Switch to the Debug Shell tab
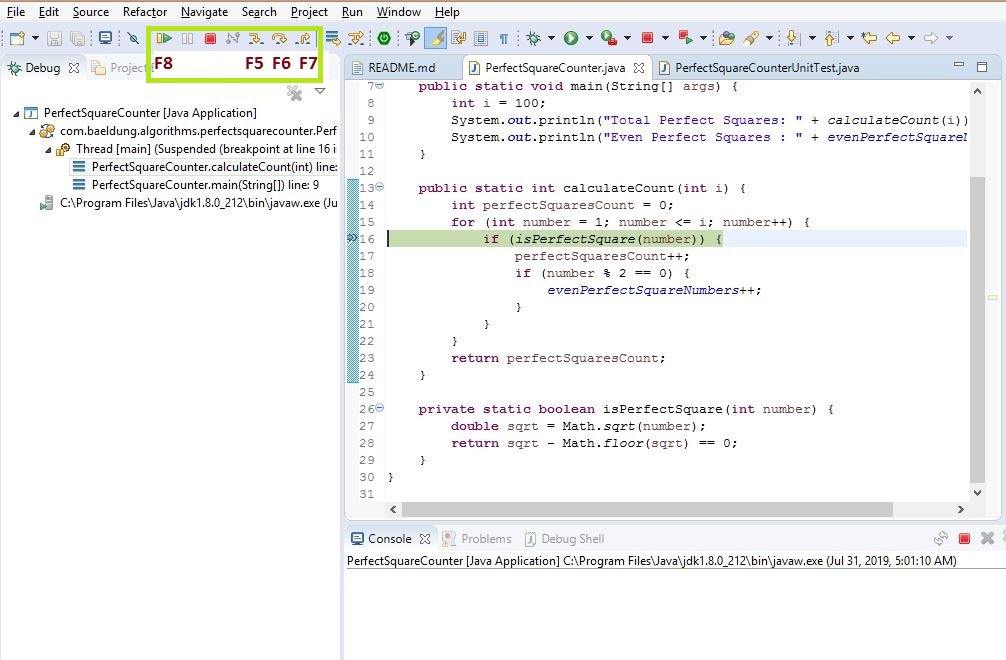Screen dimensions: 1006x660 click(x=565, y=539)
